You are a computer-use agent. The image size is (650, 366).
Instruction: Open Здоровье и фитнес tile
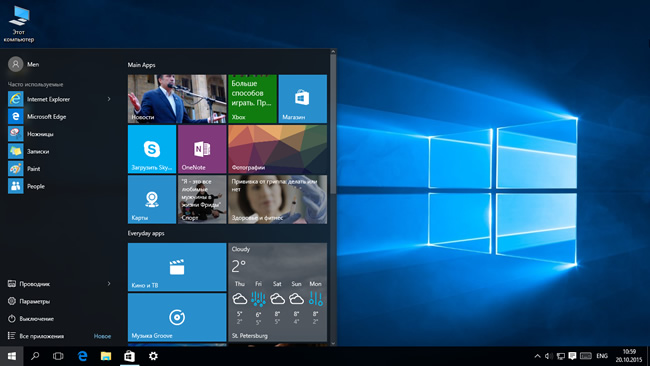pos(277,199)
